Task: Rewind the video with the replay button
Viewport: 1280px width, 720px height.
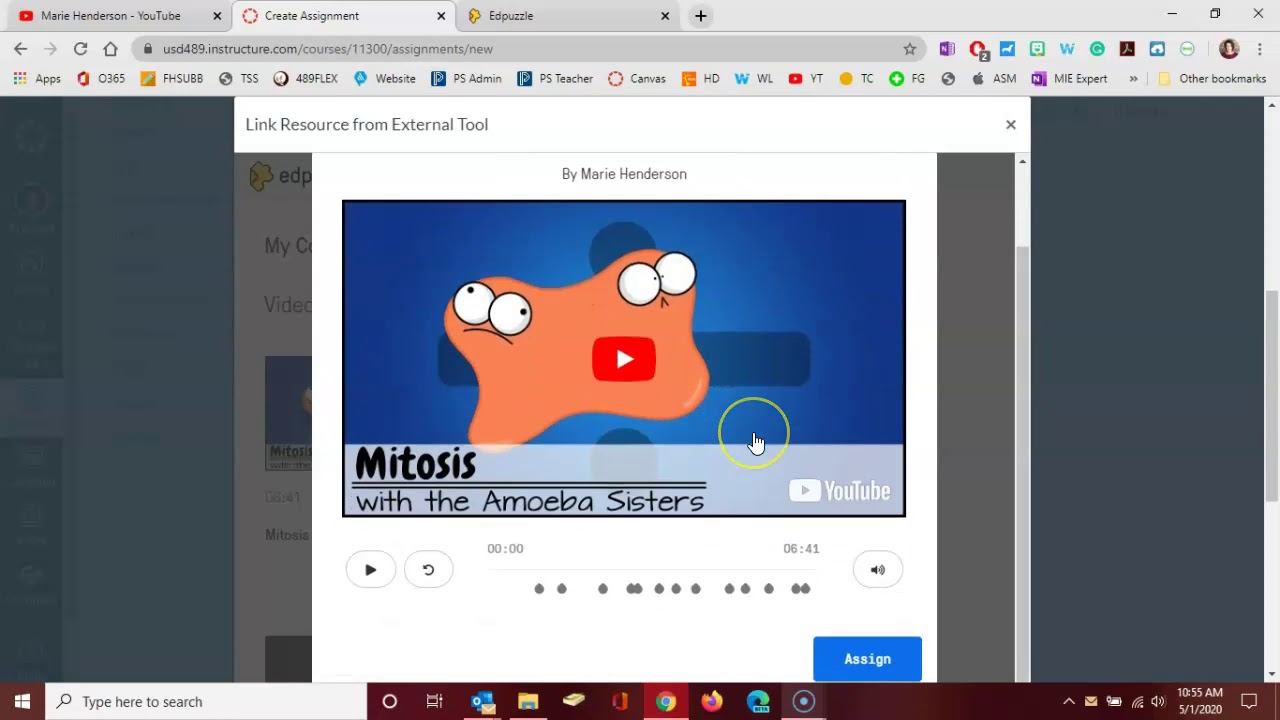Action: click(x=428, y=570)
